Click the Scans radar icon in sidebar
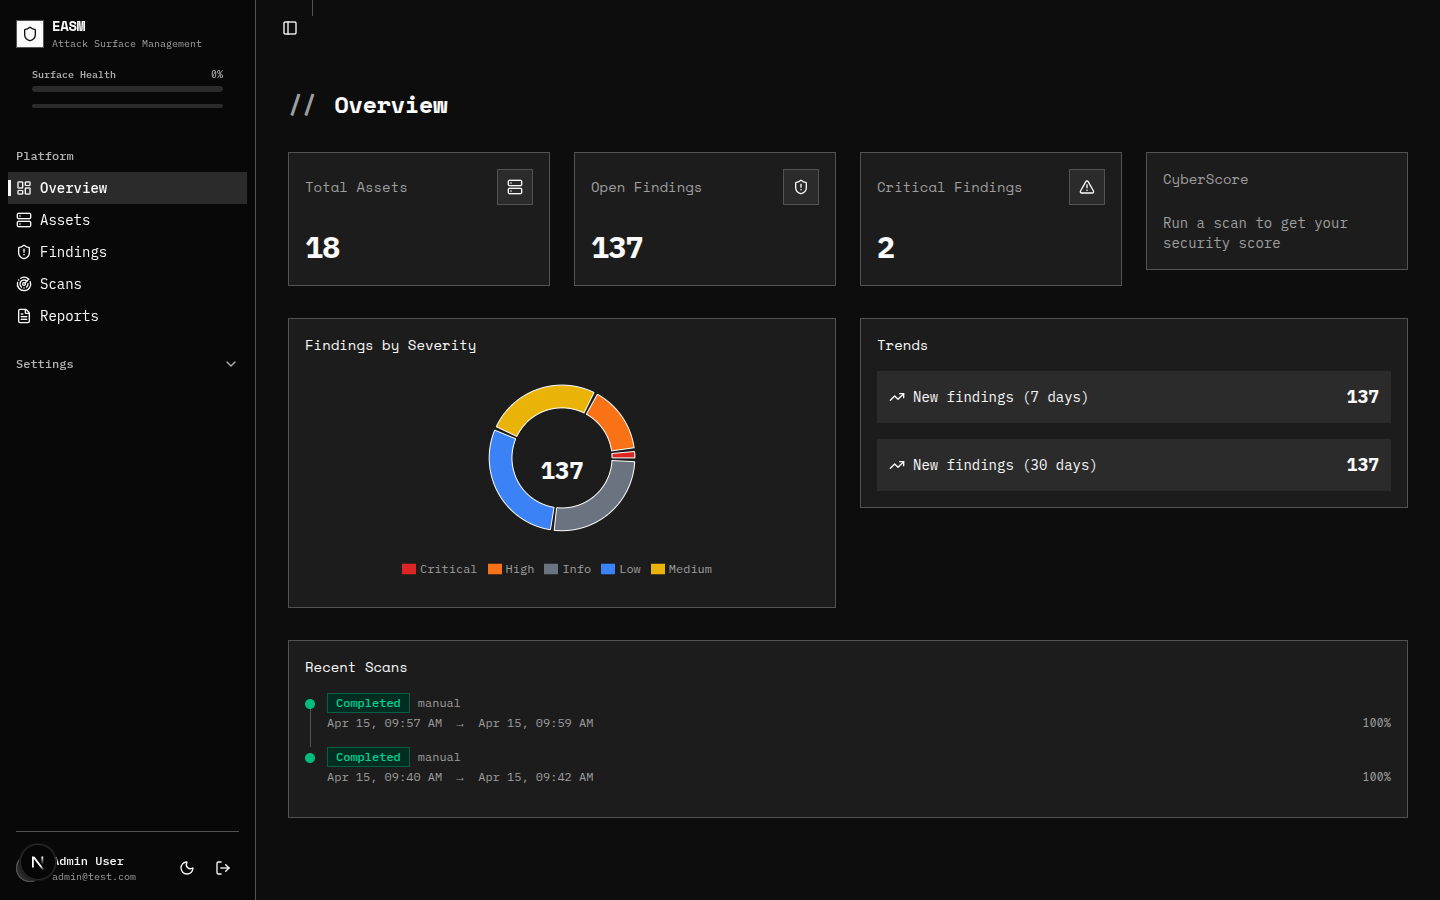Image resolution: width=1440 pixels, height=900 pixels. [24, 284]
